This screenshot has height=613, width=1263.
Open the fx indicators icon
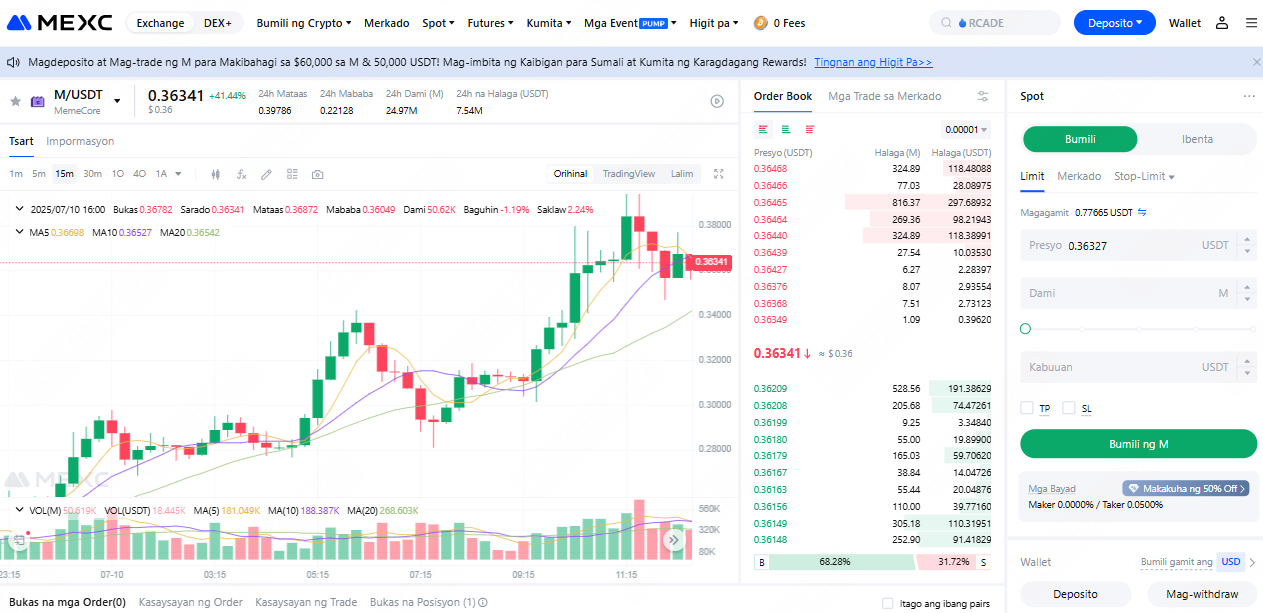[241, 174]
